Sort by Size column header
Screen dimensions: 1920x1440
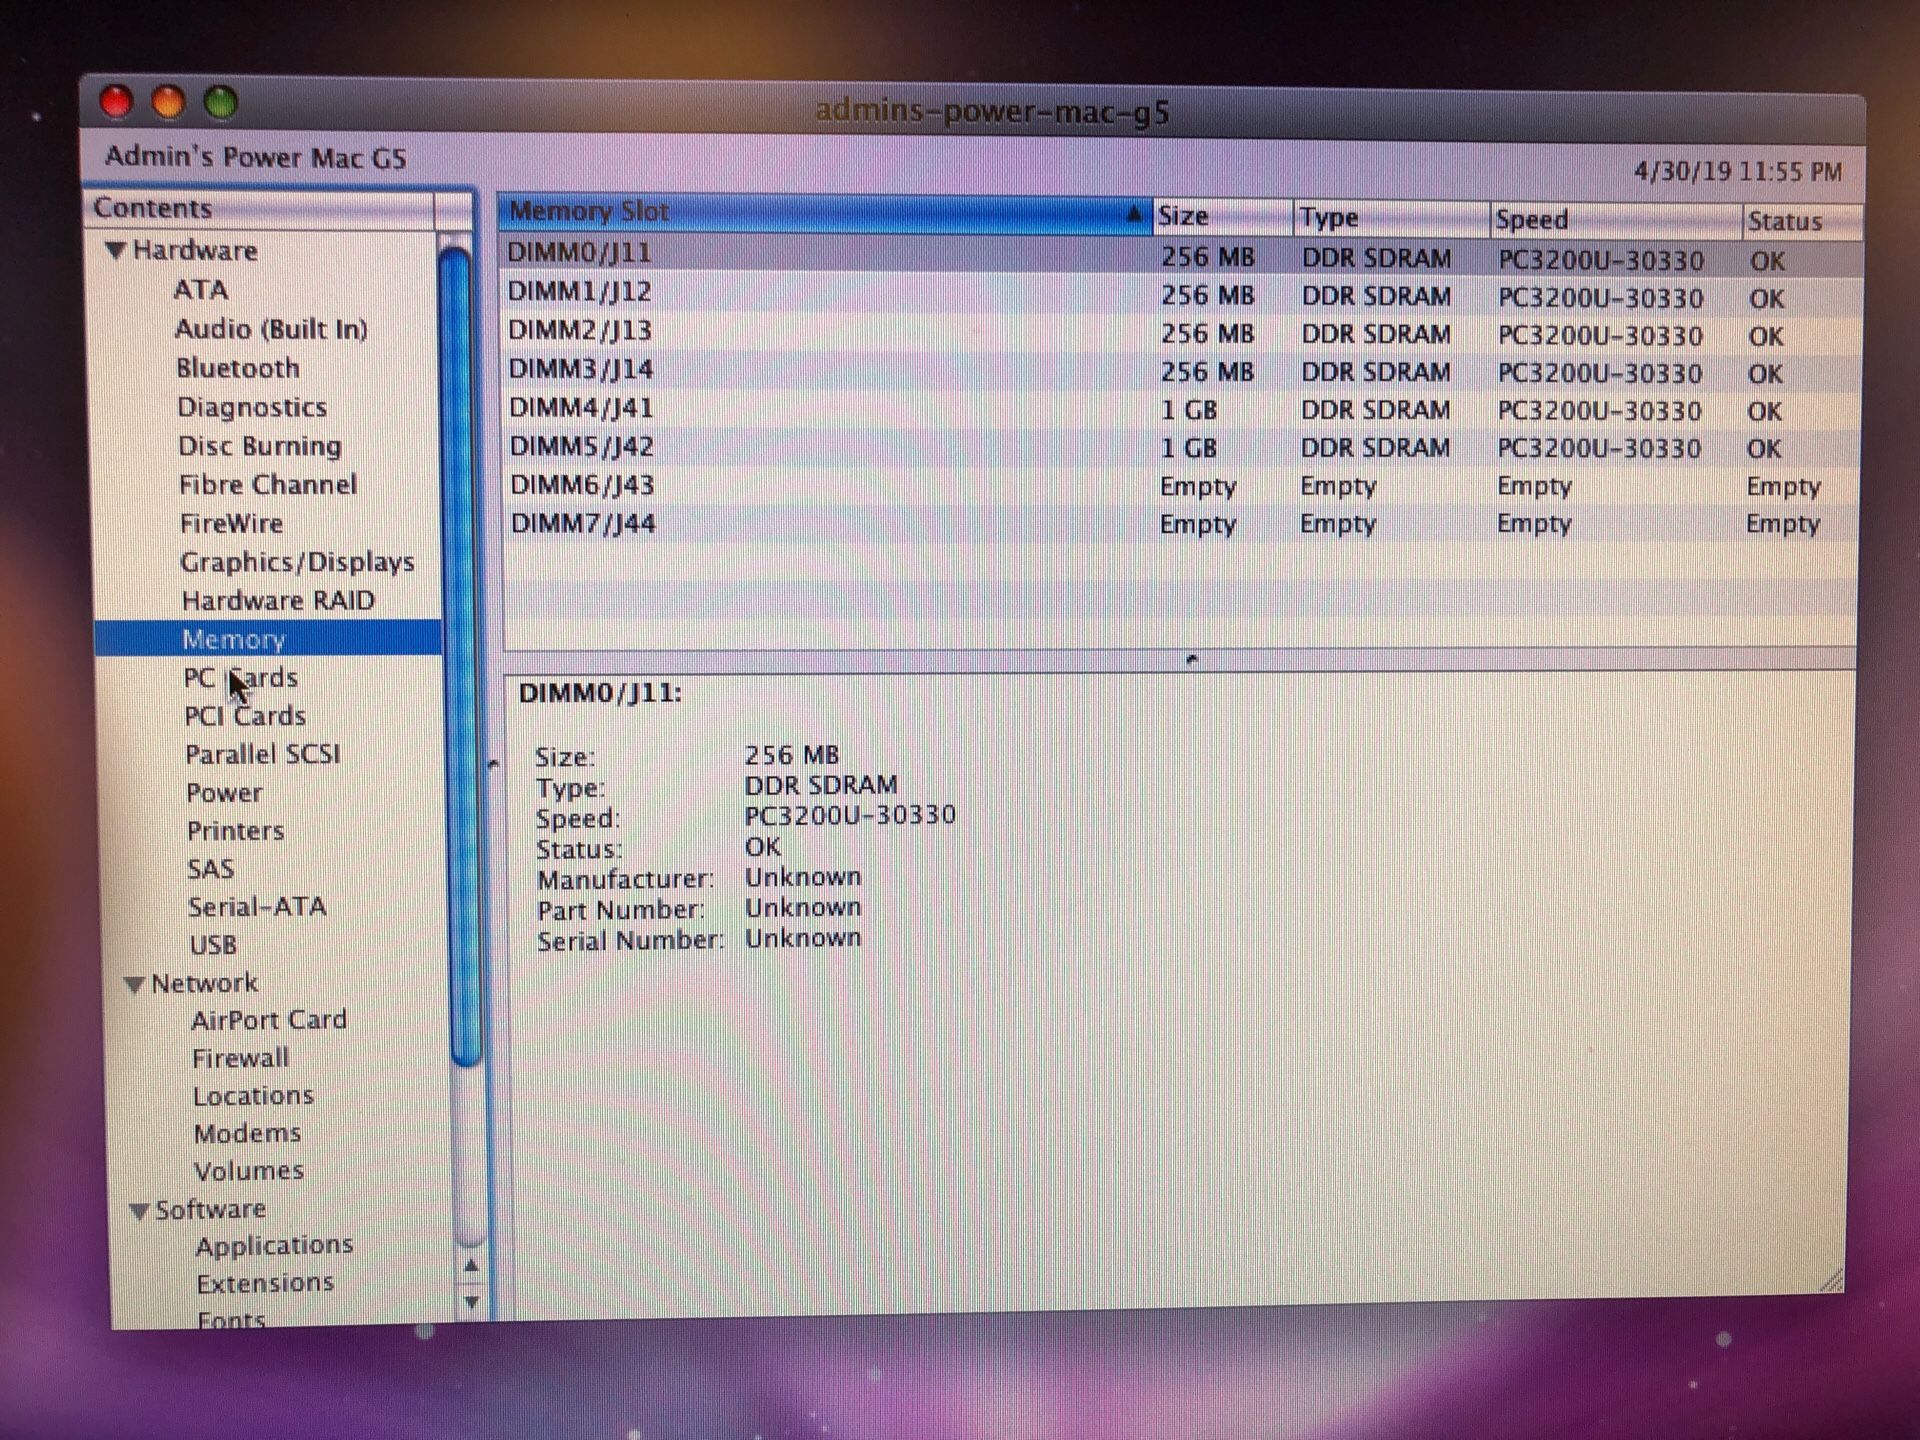point(1222,217)
